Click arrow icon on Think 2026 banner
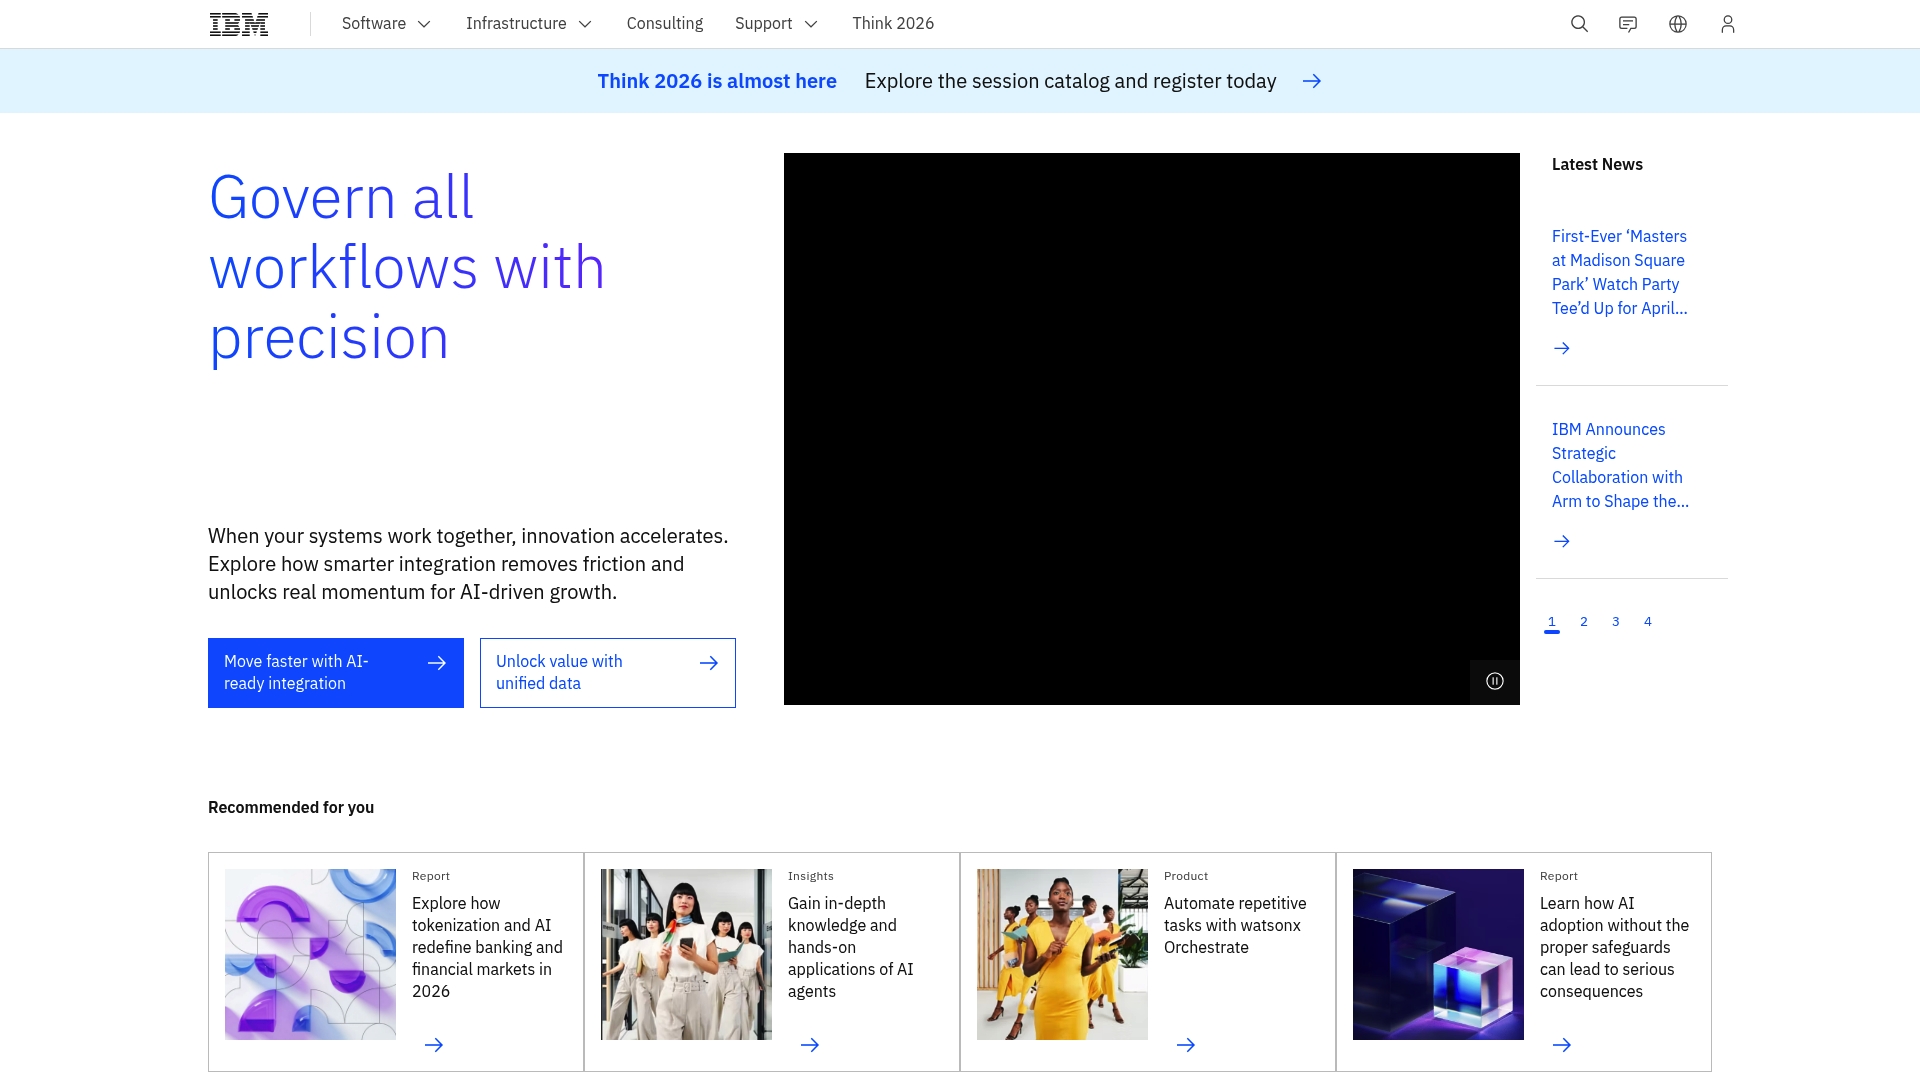The height and width of the screenshot is (1080, 1920). tap(1312, 81)
